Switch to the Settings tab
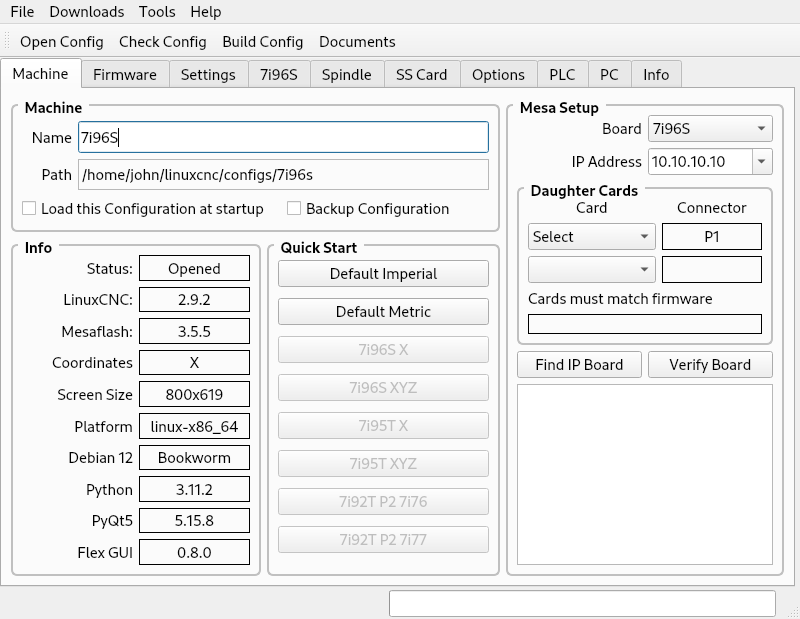800x619 pixels. 208,75
